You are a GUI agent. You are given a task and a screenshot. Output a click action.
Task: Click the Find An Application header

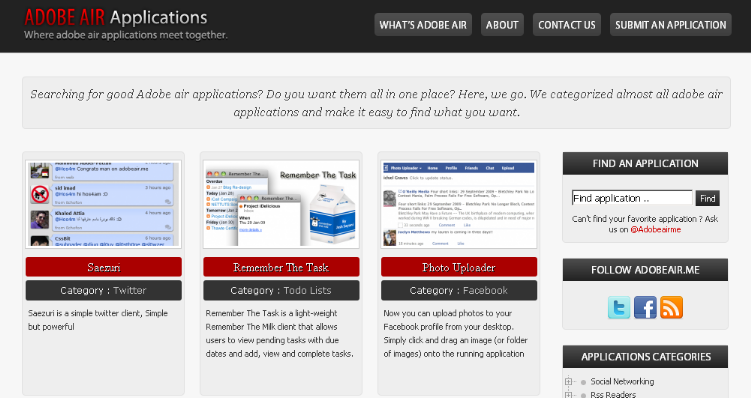pos(645,163)
